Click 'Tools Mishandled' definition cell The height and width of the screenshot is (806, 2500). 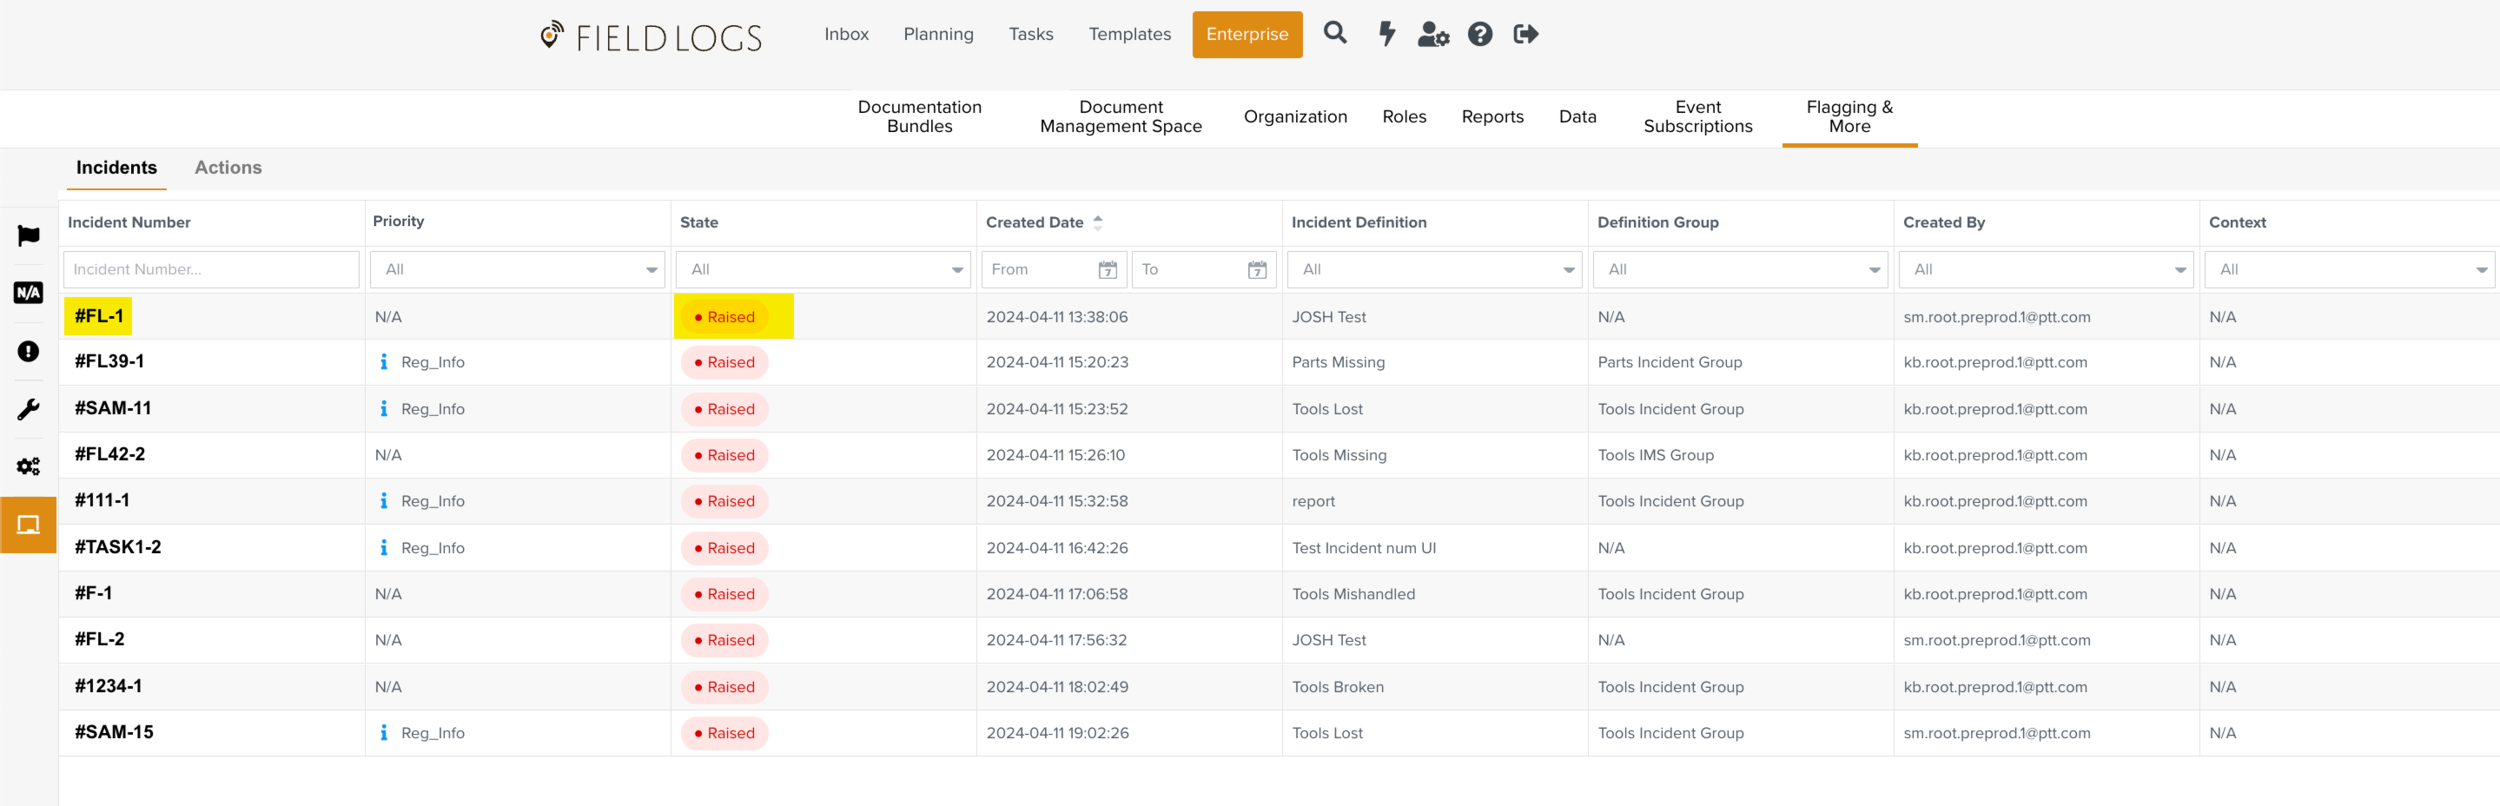[x=1353, y=594]
